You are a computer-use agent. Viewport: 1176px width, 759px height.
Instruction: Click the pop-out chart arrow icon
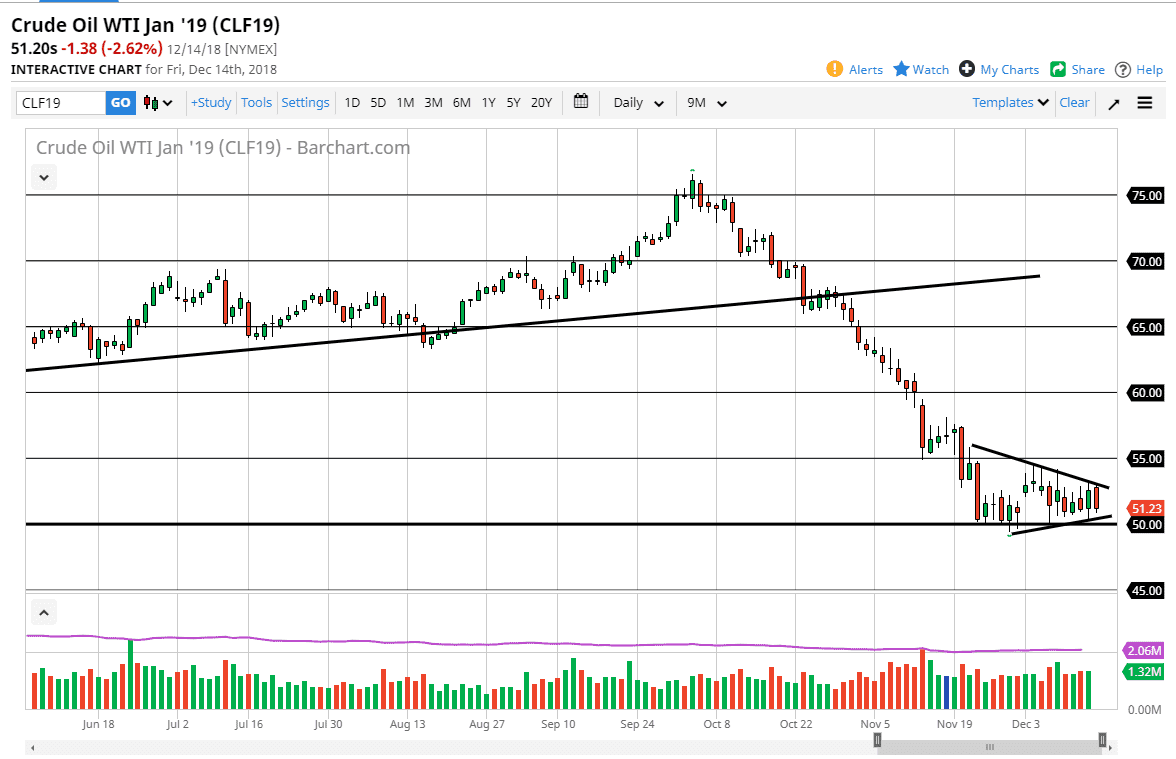point(1113,102)
